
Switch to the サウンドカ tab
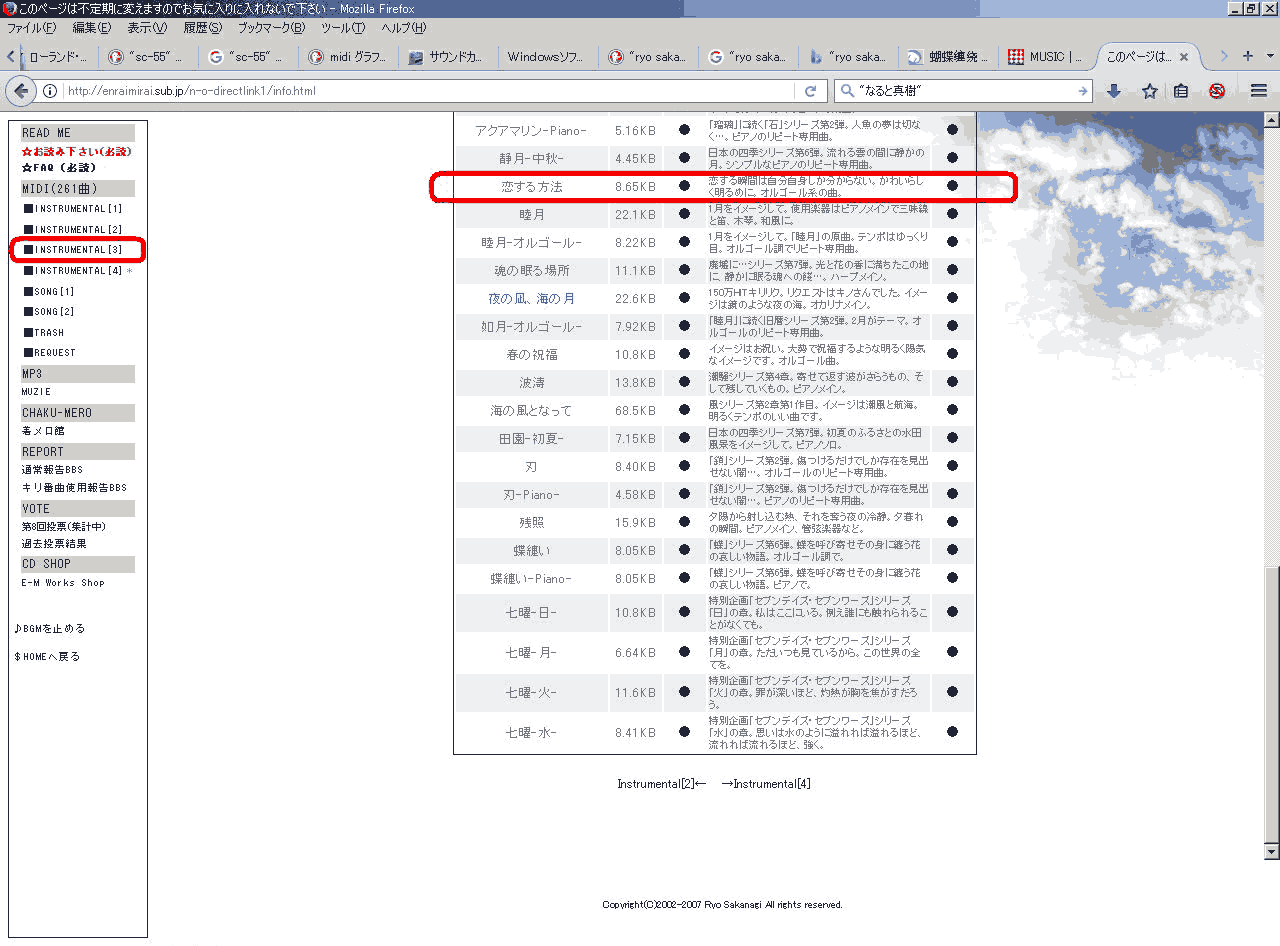[x=447, y=57]
